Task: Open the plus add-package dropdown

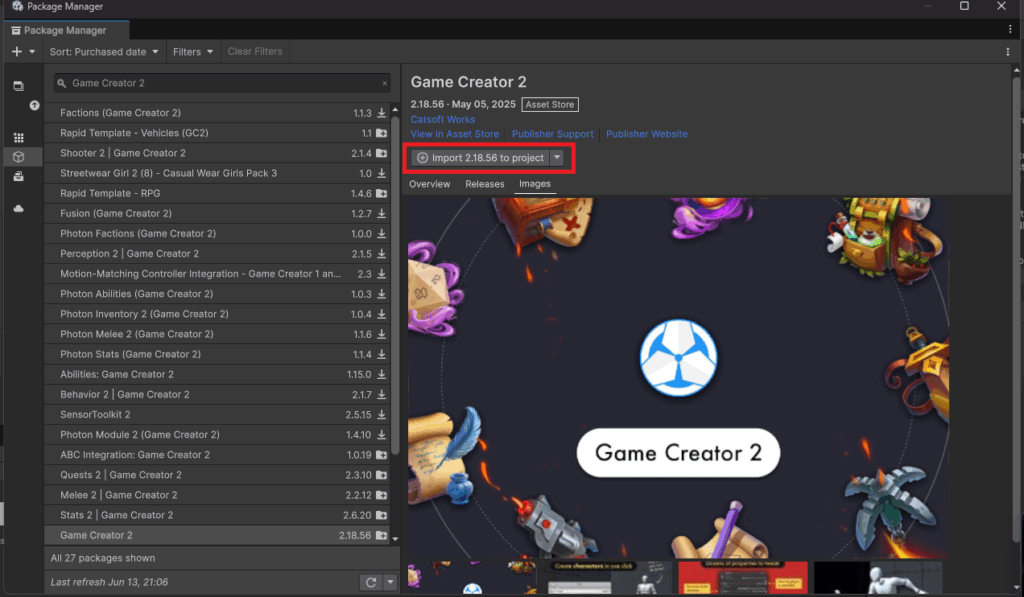Action: click(x=23, y=52)
